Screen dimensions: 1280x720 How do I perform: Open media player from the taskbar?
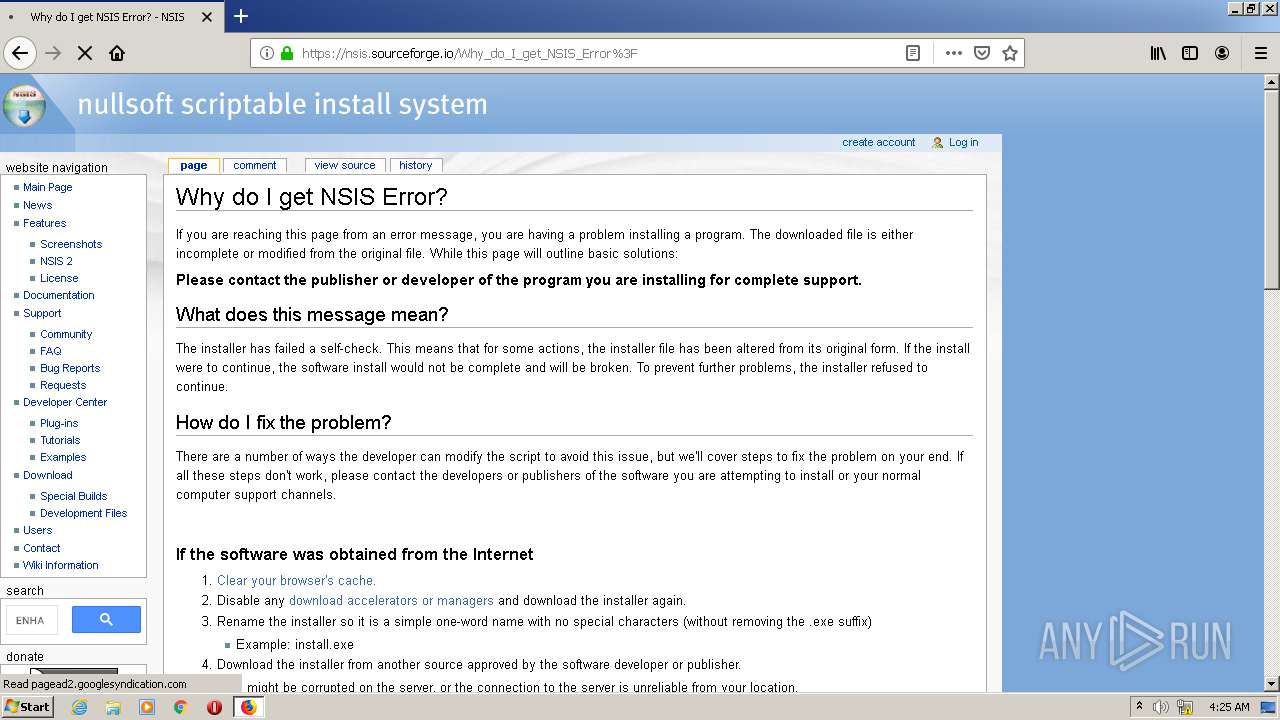click(147, 707)
